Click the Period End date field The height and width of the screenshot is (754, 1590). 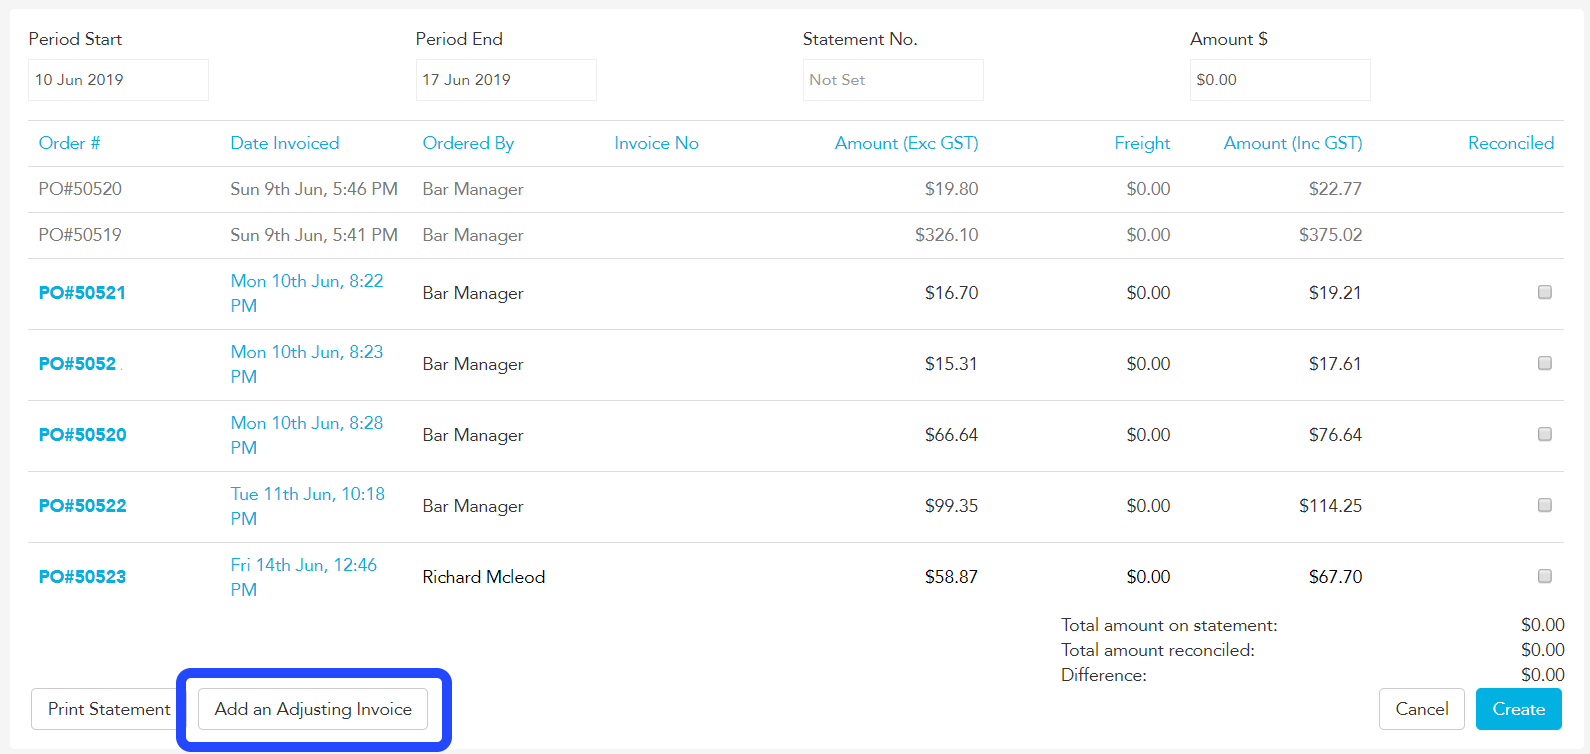click(506, 80)
